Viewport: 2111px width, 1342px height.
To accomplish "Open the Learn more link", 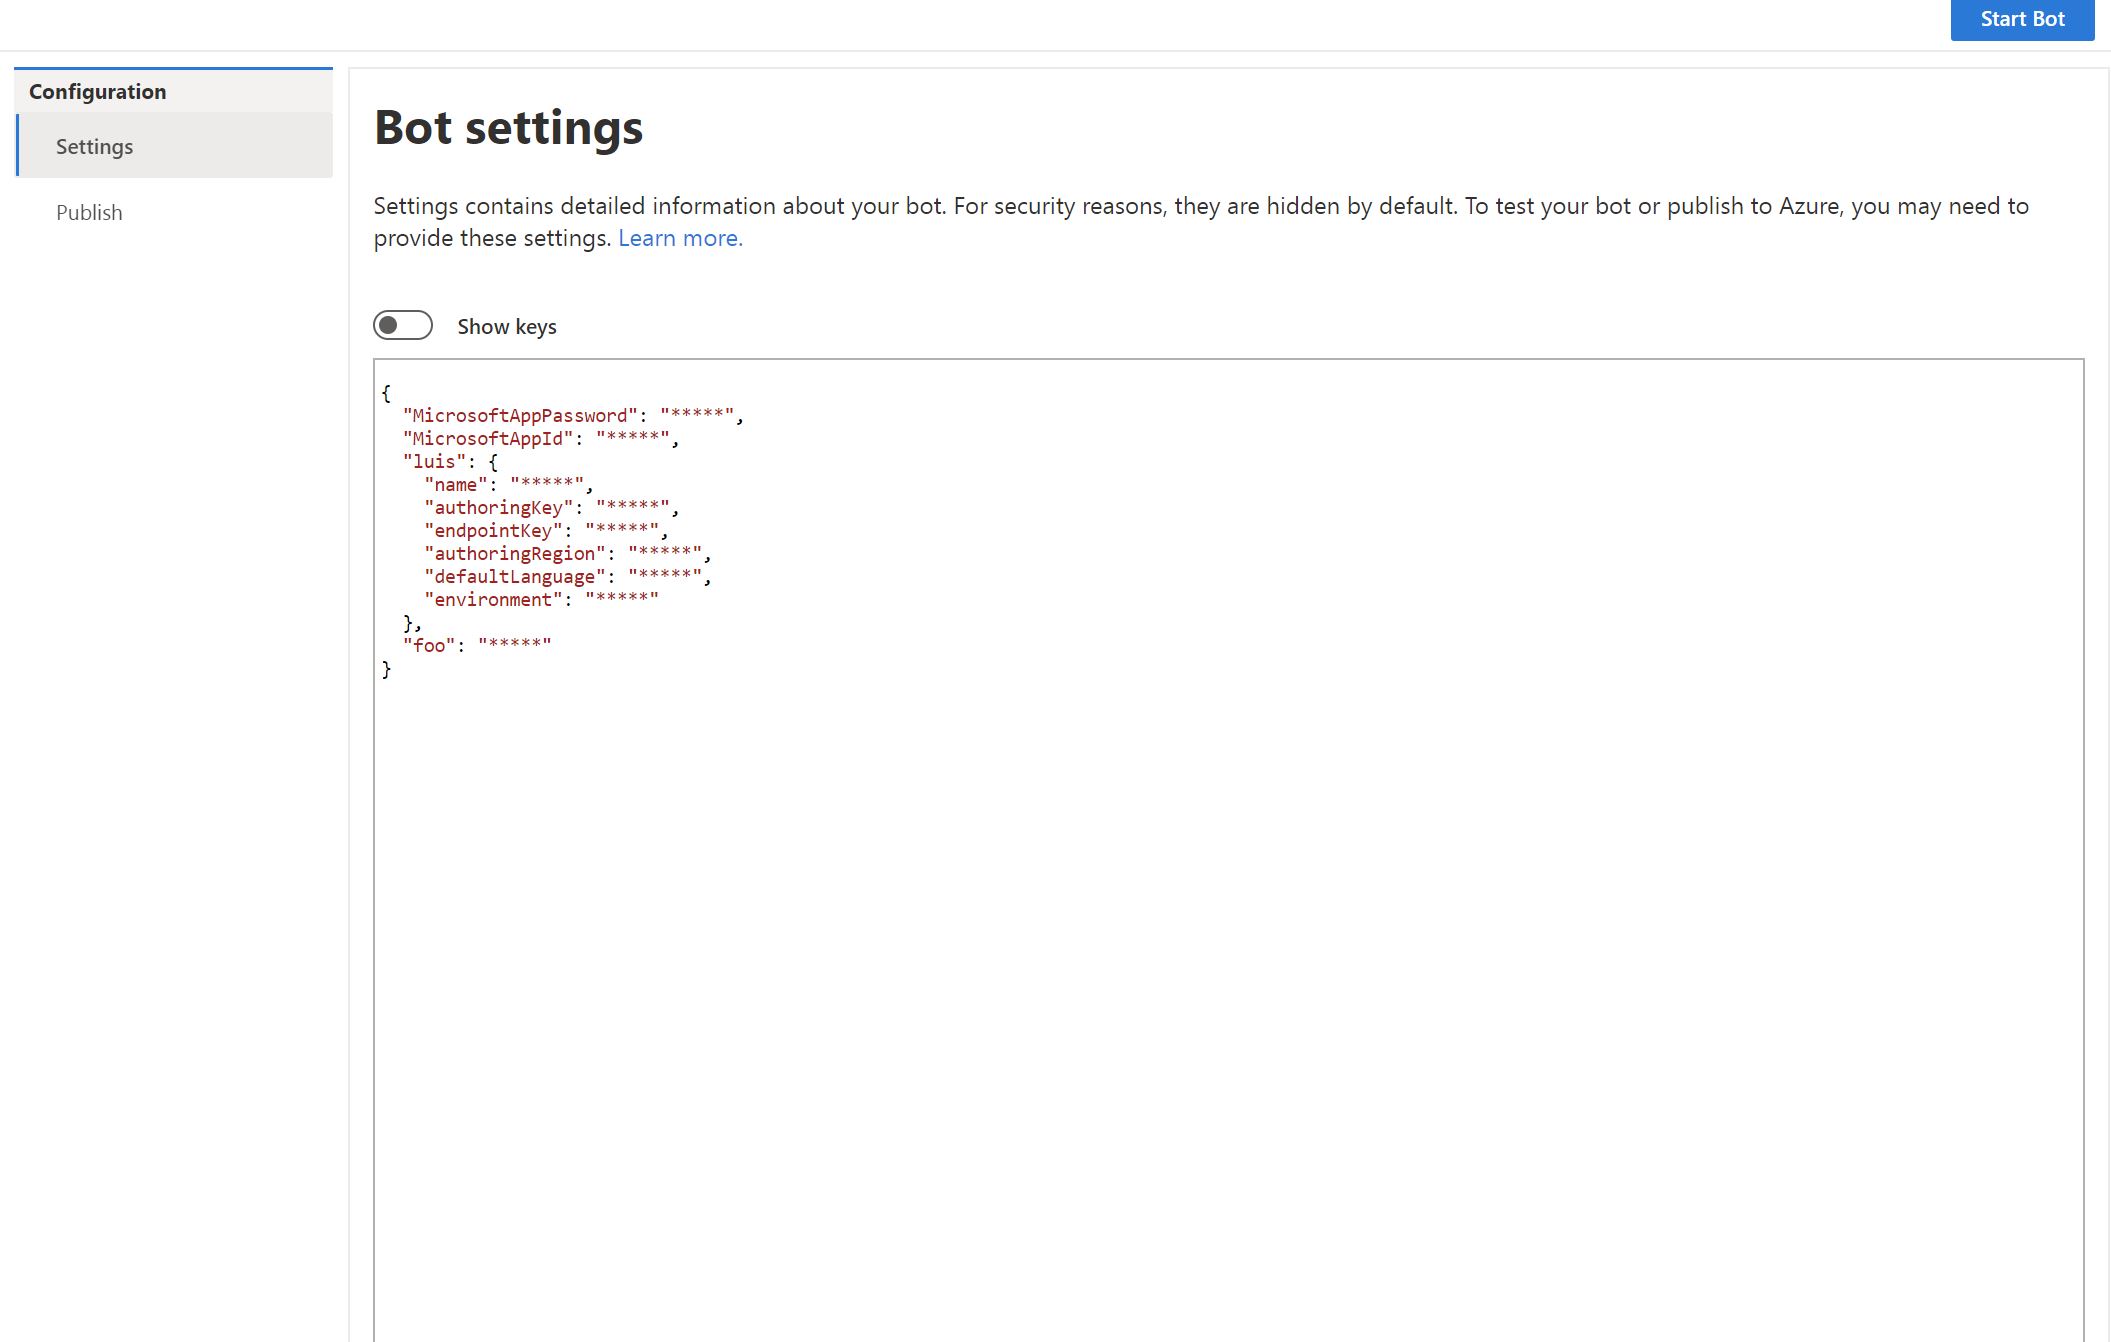I will 680,238.
